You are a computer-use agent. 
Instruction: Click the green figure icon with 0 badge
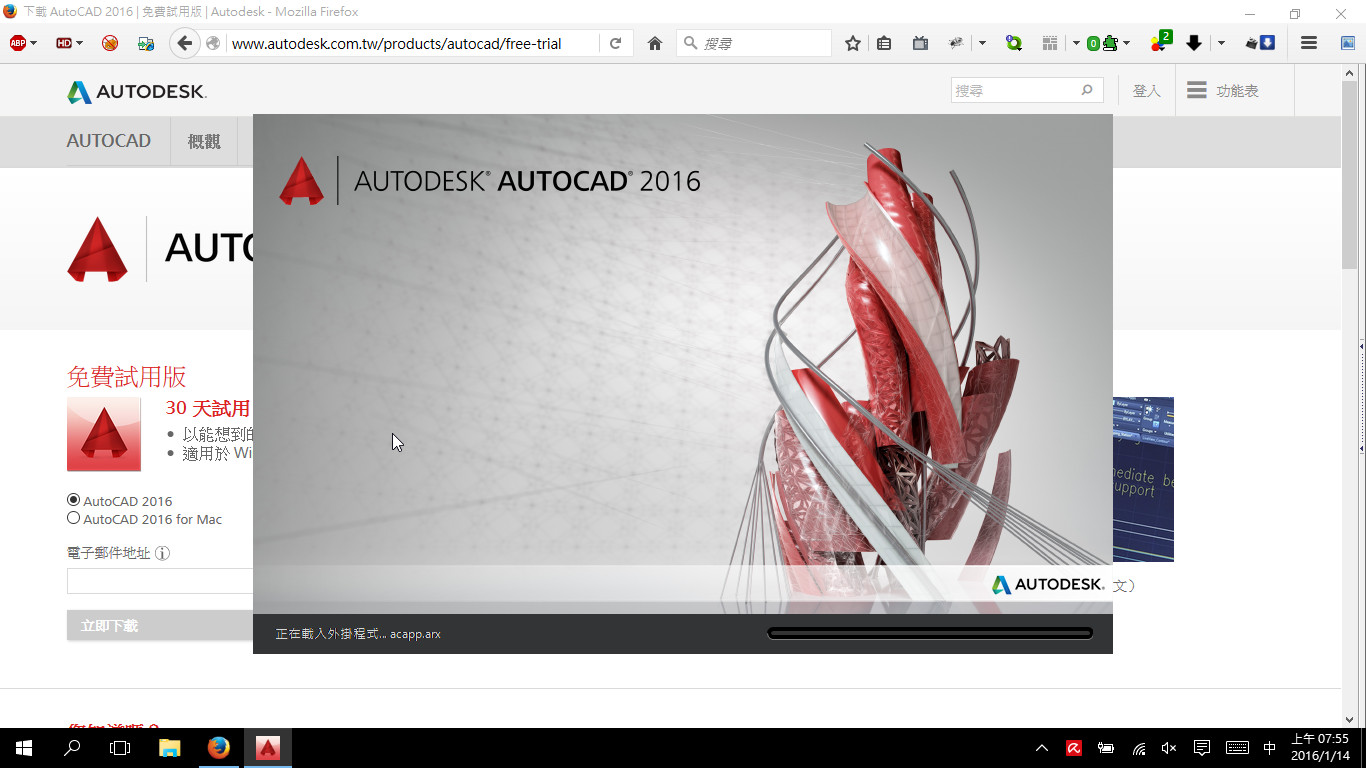[x=1102, y=43]
